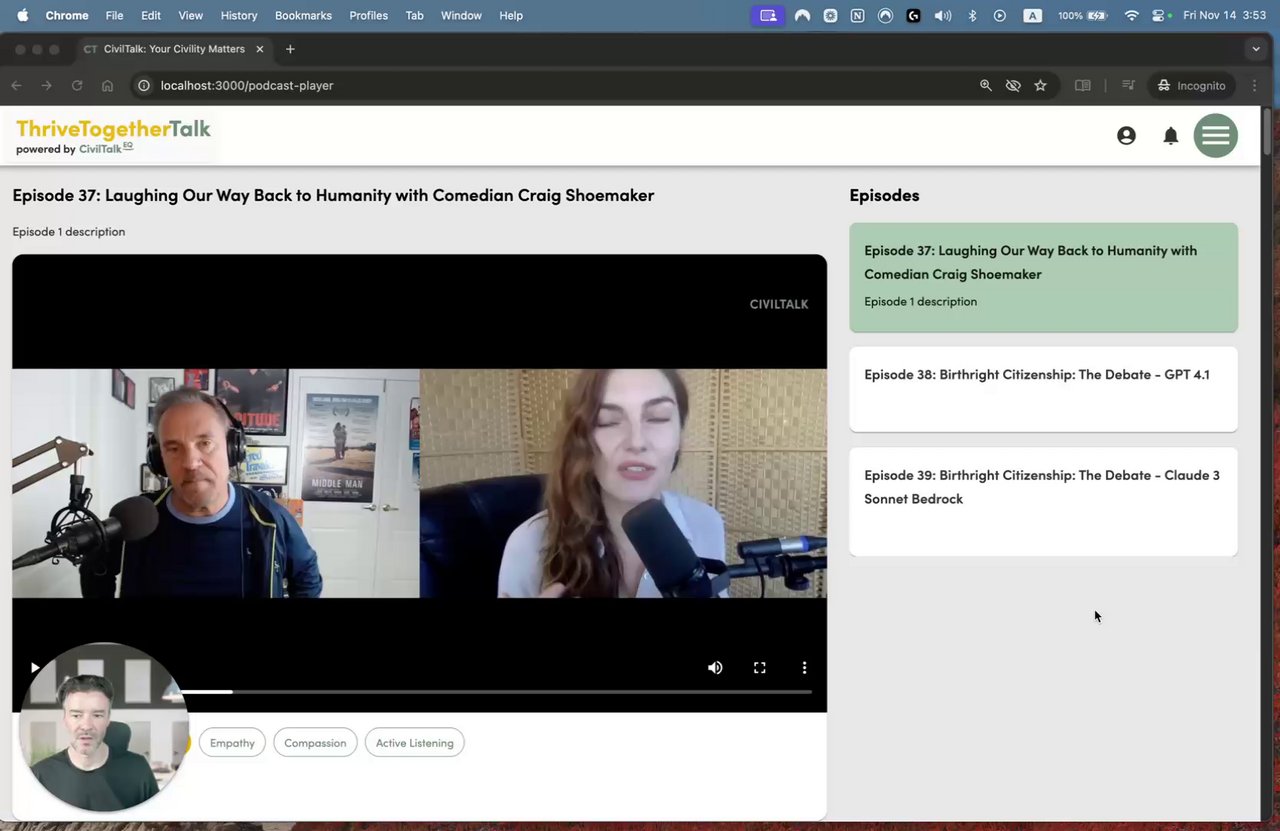Open Chrome three-dot menu
The image size is (1280, 831).
1256,85
